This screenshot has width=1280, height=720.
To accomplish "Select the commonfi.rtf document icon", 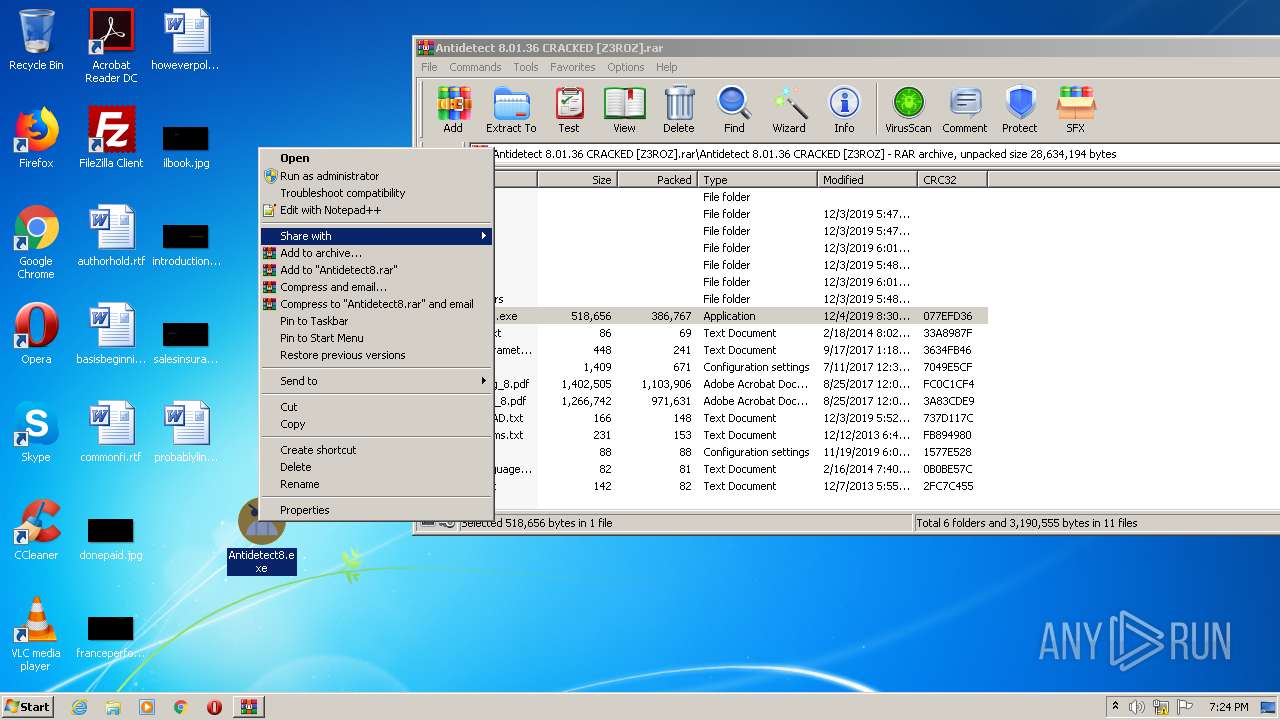I will coord(111,432).
